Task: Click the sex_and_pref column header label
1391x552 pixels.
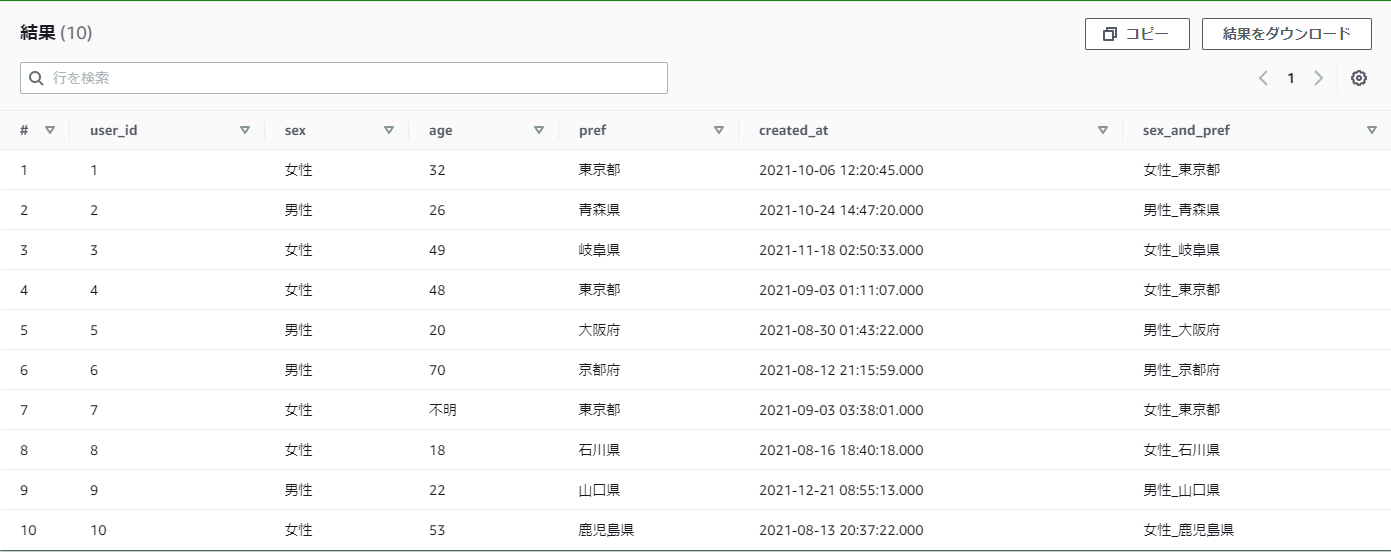Action: coord(1186,130)
